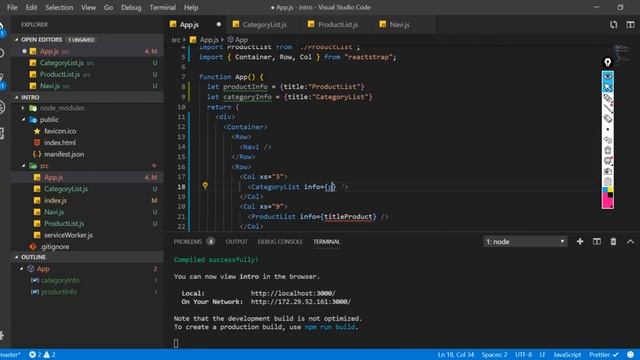The width and height of the screenshot is (640, 360).
Task: Click the errors and warnings count in status bar
Action: tap(42, 355)
